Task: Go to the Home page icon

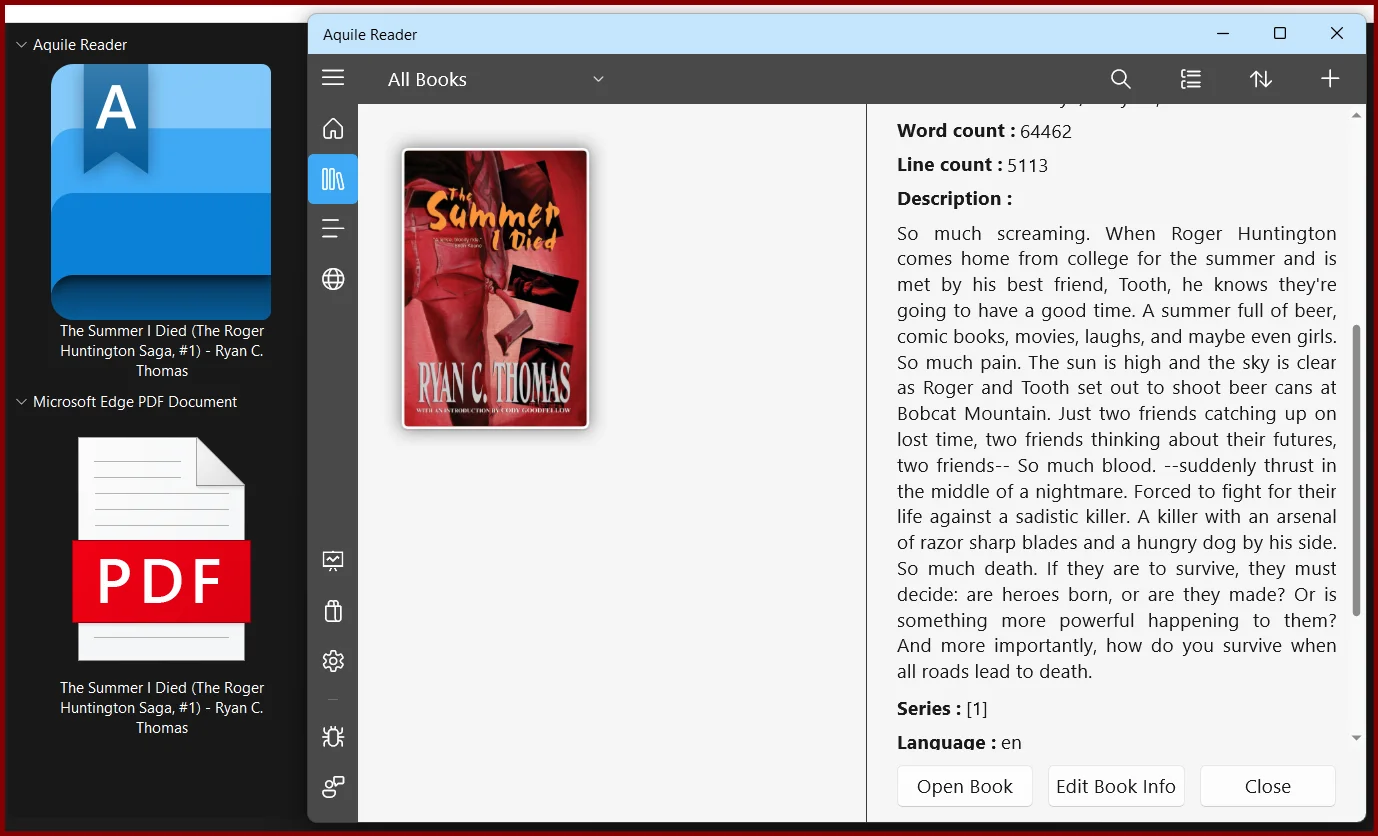Action: coord(333,129)
